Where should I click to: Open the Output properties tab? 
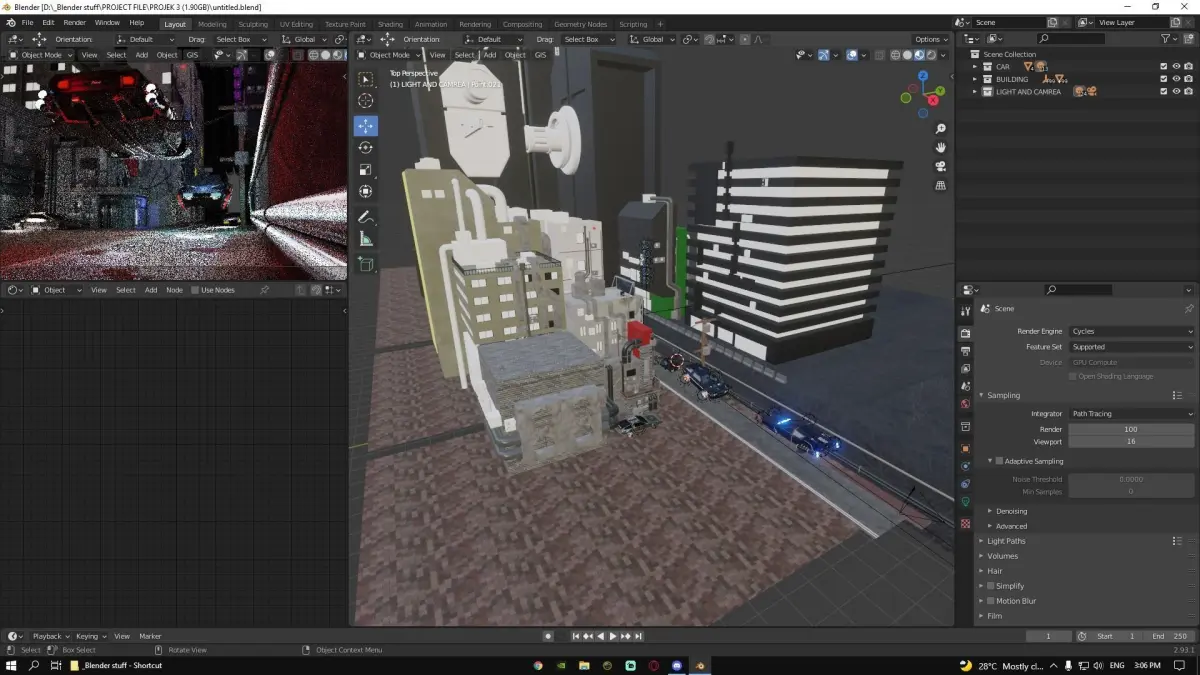[965, 351]
